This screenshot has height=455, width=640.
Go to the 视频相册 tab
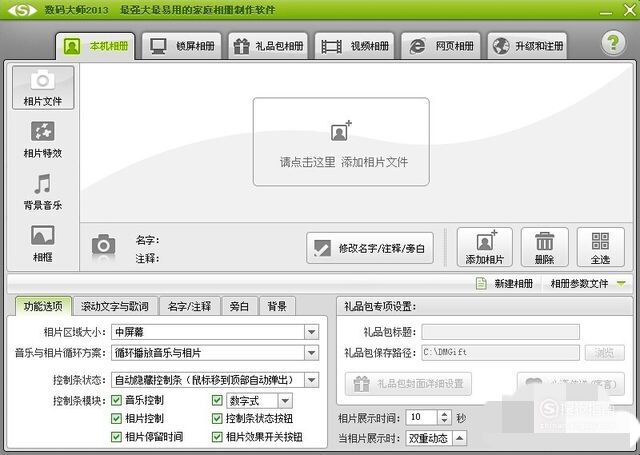coord(354,46)
